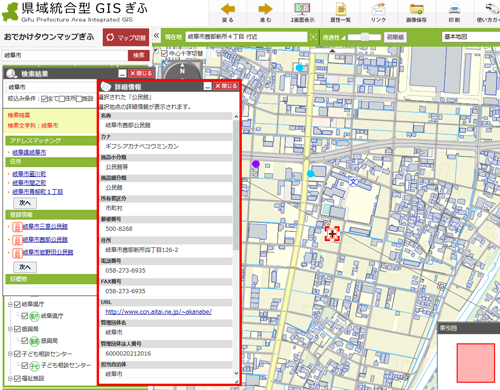Click 次へ under 住所 results
This screenshot has height=390, width=500.
25,203
